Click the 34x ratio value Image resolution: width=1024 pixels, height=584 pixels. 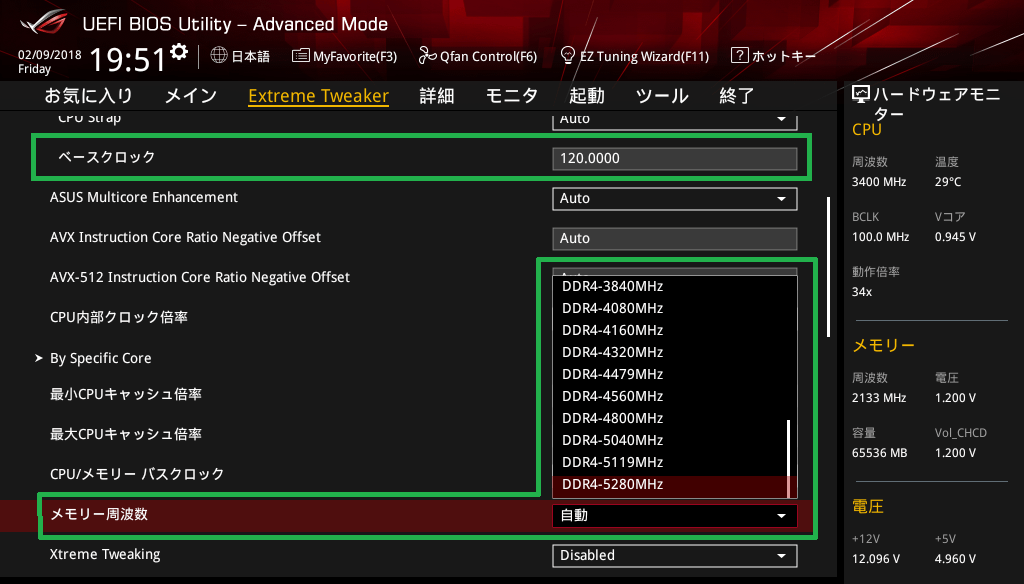(862, 292)
